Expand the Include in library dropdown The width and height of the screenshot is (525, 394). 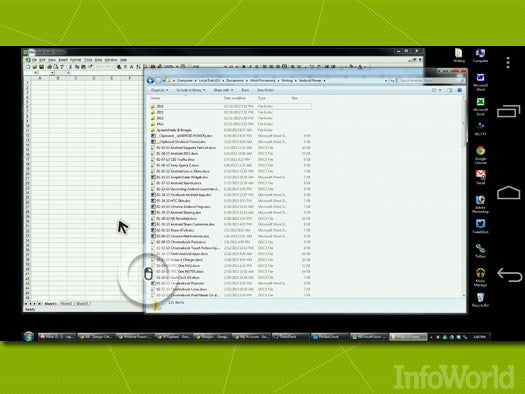click(x=191, y=90)
